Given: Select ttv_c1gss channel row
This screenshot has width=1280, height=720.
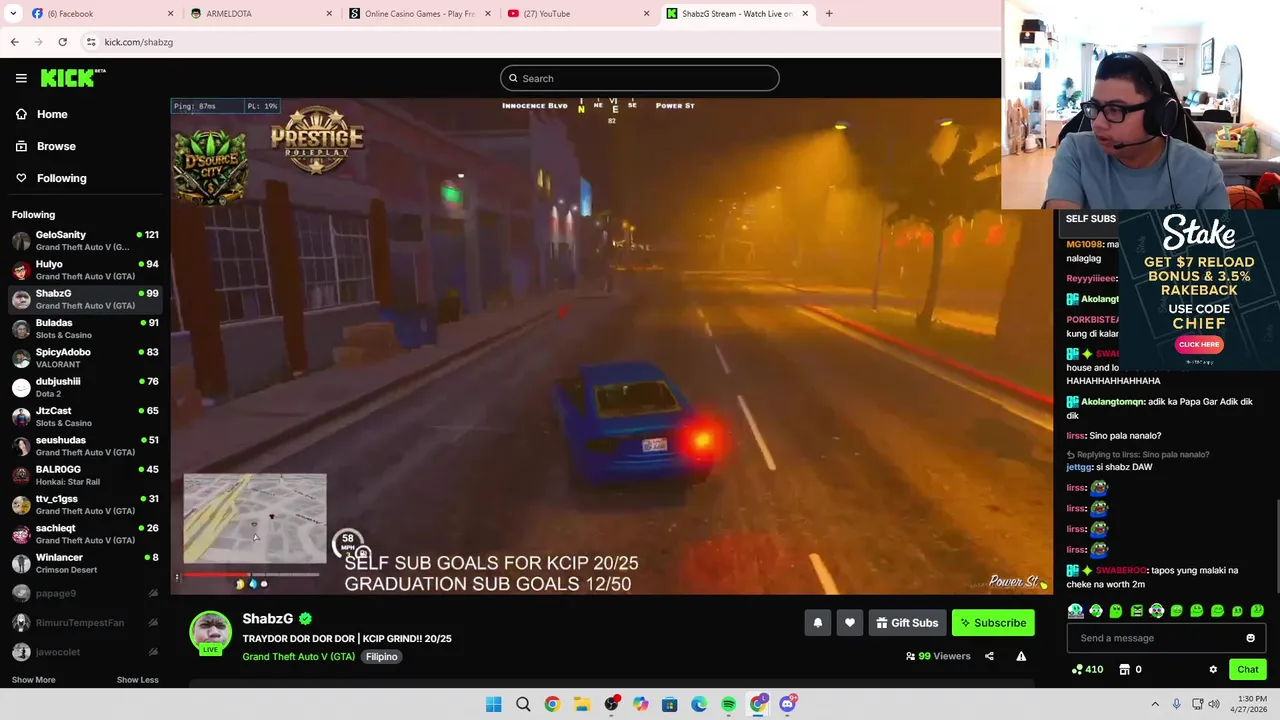Looking at the screenshot, I should click(x=85, y=505).
